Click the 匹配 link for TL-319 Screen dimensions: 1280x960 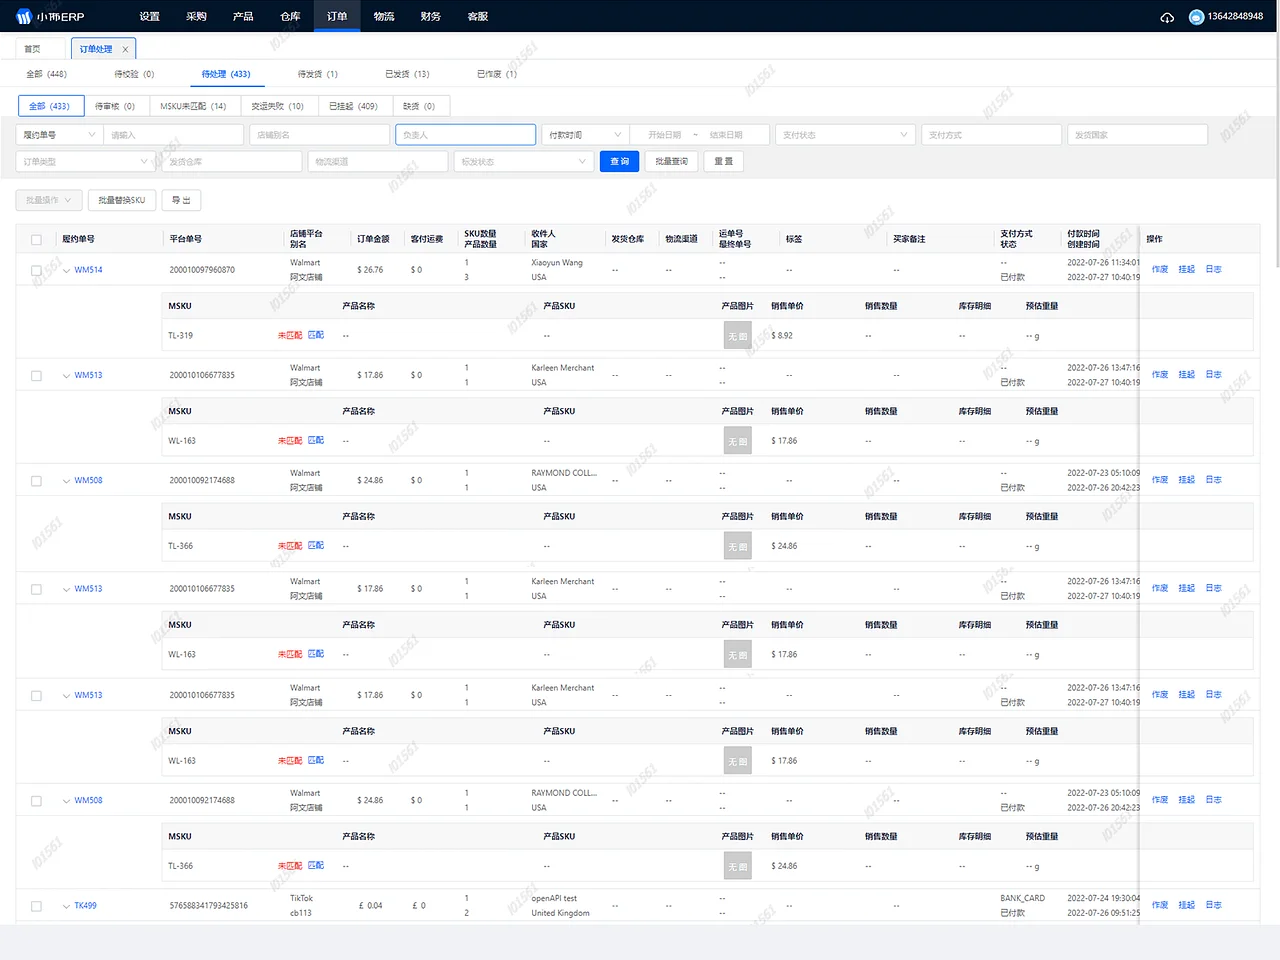tap(315, 335)
